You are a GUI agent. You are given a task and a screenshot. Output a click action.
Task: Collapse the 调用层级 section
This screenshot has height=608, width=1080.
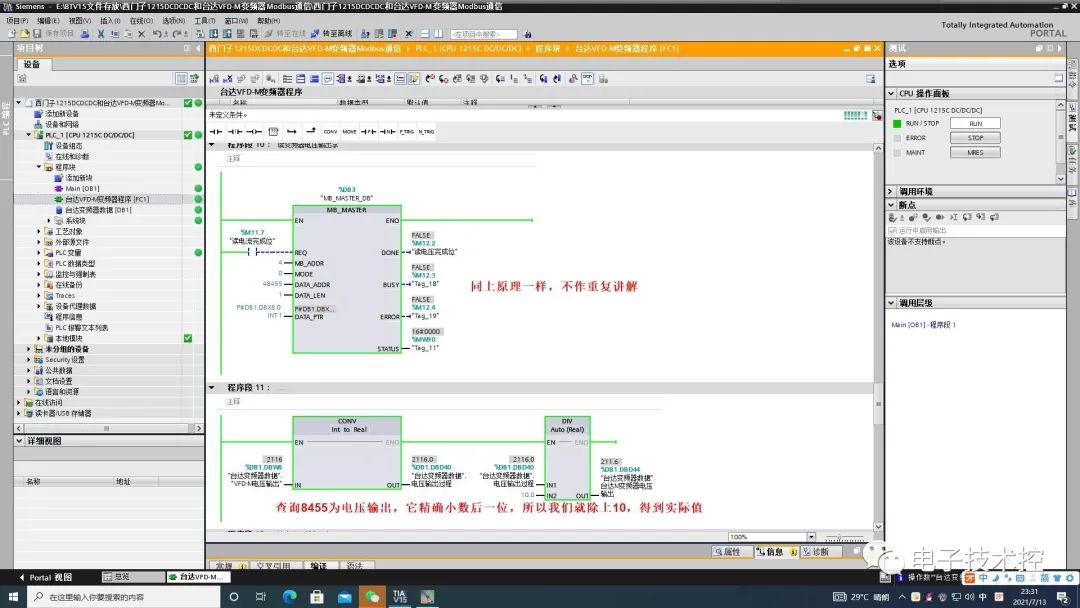pos(891,303)
